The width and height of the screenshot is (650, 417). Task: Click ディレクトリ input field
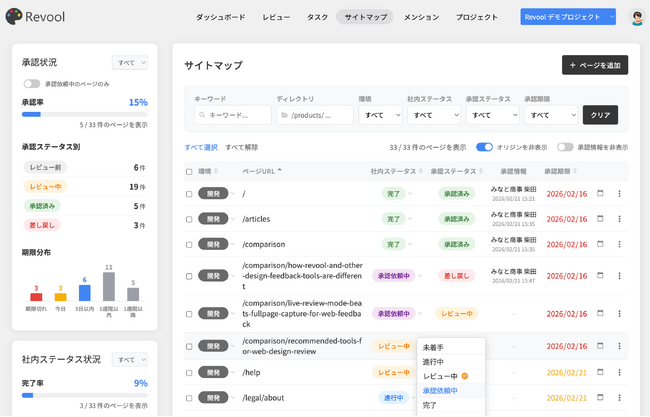pyautogui.click(x=315, y=115)
